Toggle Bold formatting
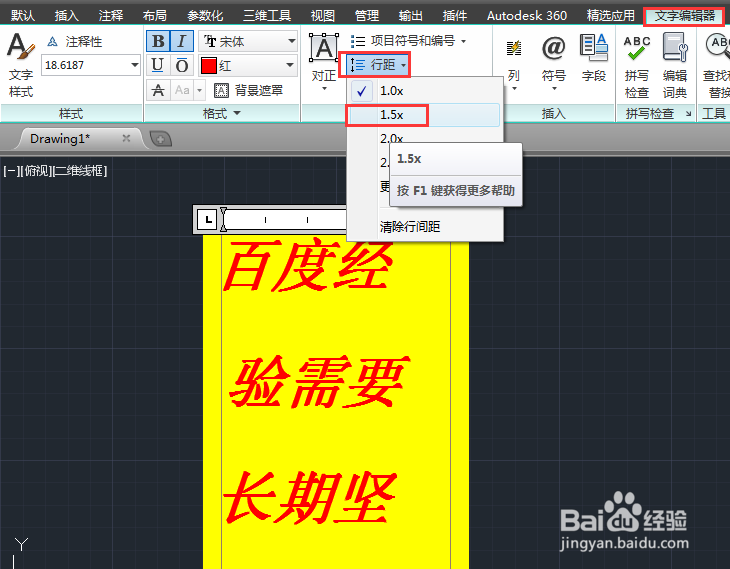The width and height of the screenshot is (730, 569). (158, 41)
